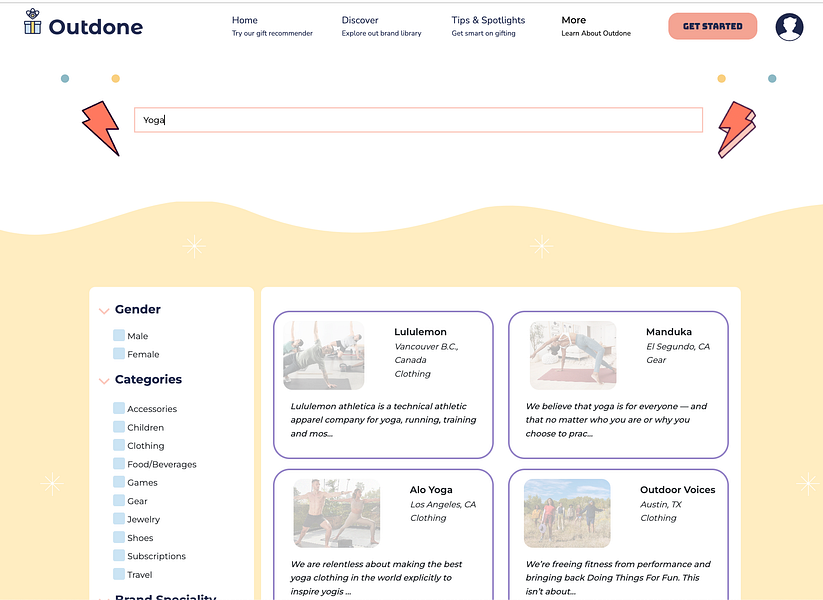Go to Tips & Spotlights menu
The width and height of the screenshot is (823, 600).
[x=488, y=20]
